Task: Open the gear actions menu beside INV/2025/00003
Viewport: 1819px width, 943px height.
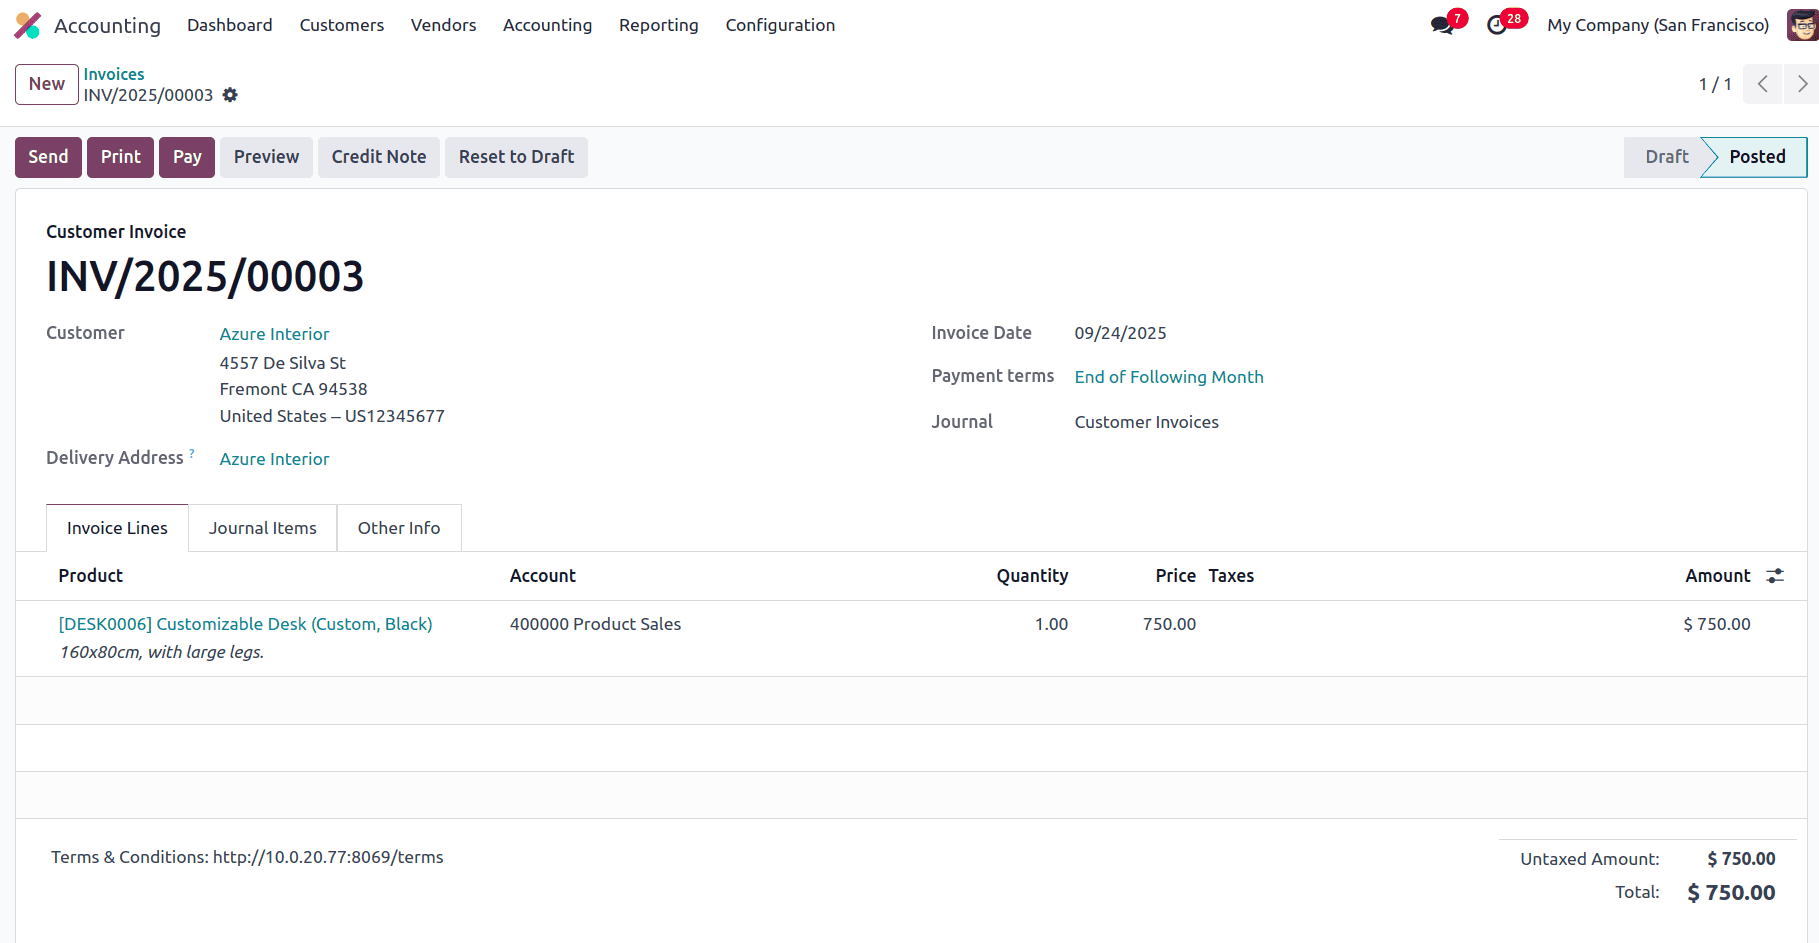Action: [230, 95]
